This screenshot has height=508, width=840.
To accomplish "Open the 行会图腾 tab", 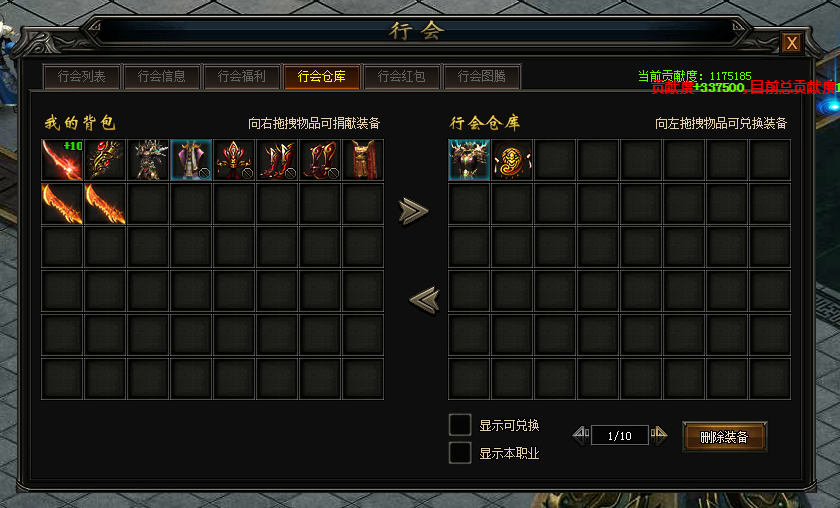I will 482,77.
